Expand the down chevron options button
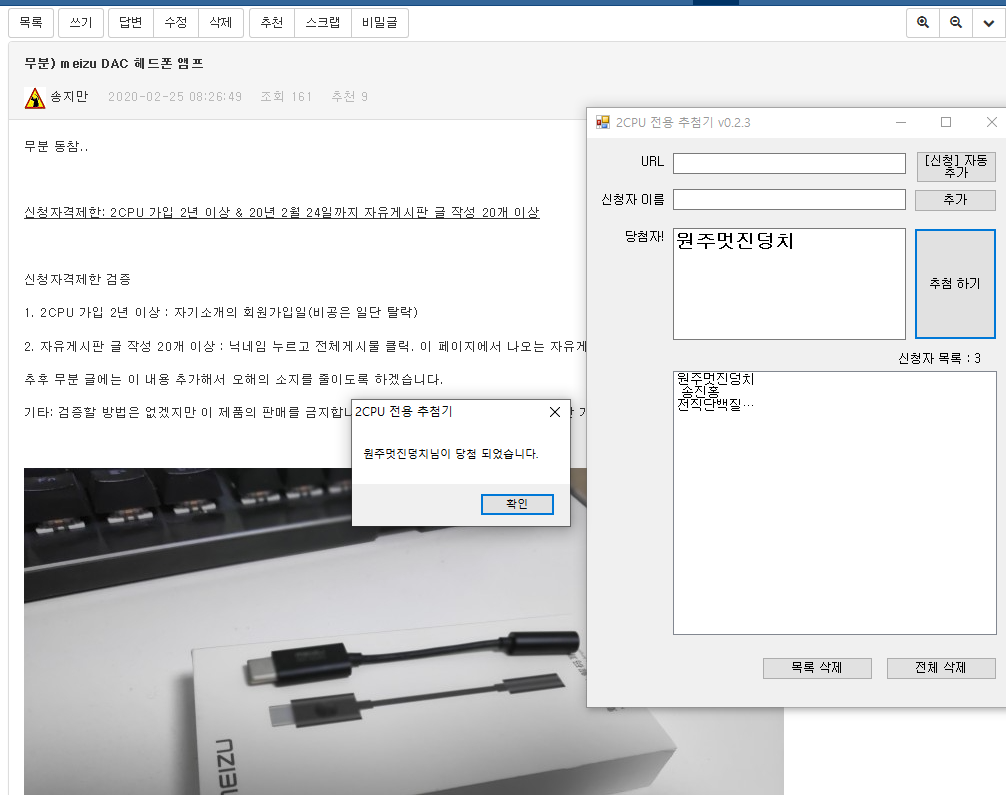Image resolution: width=1006 pixels, height=795 pixels. coord(989,22)
